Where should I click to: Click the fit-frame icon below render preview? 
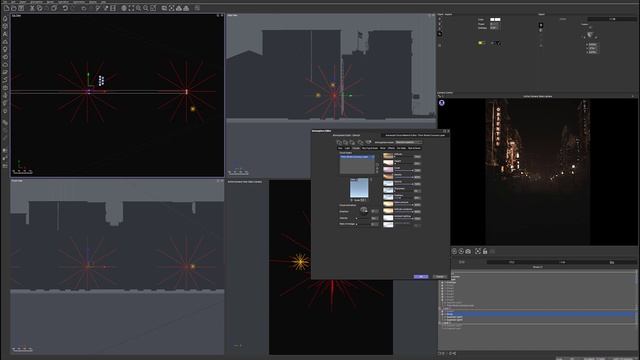(x=478, y=251)
